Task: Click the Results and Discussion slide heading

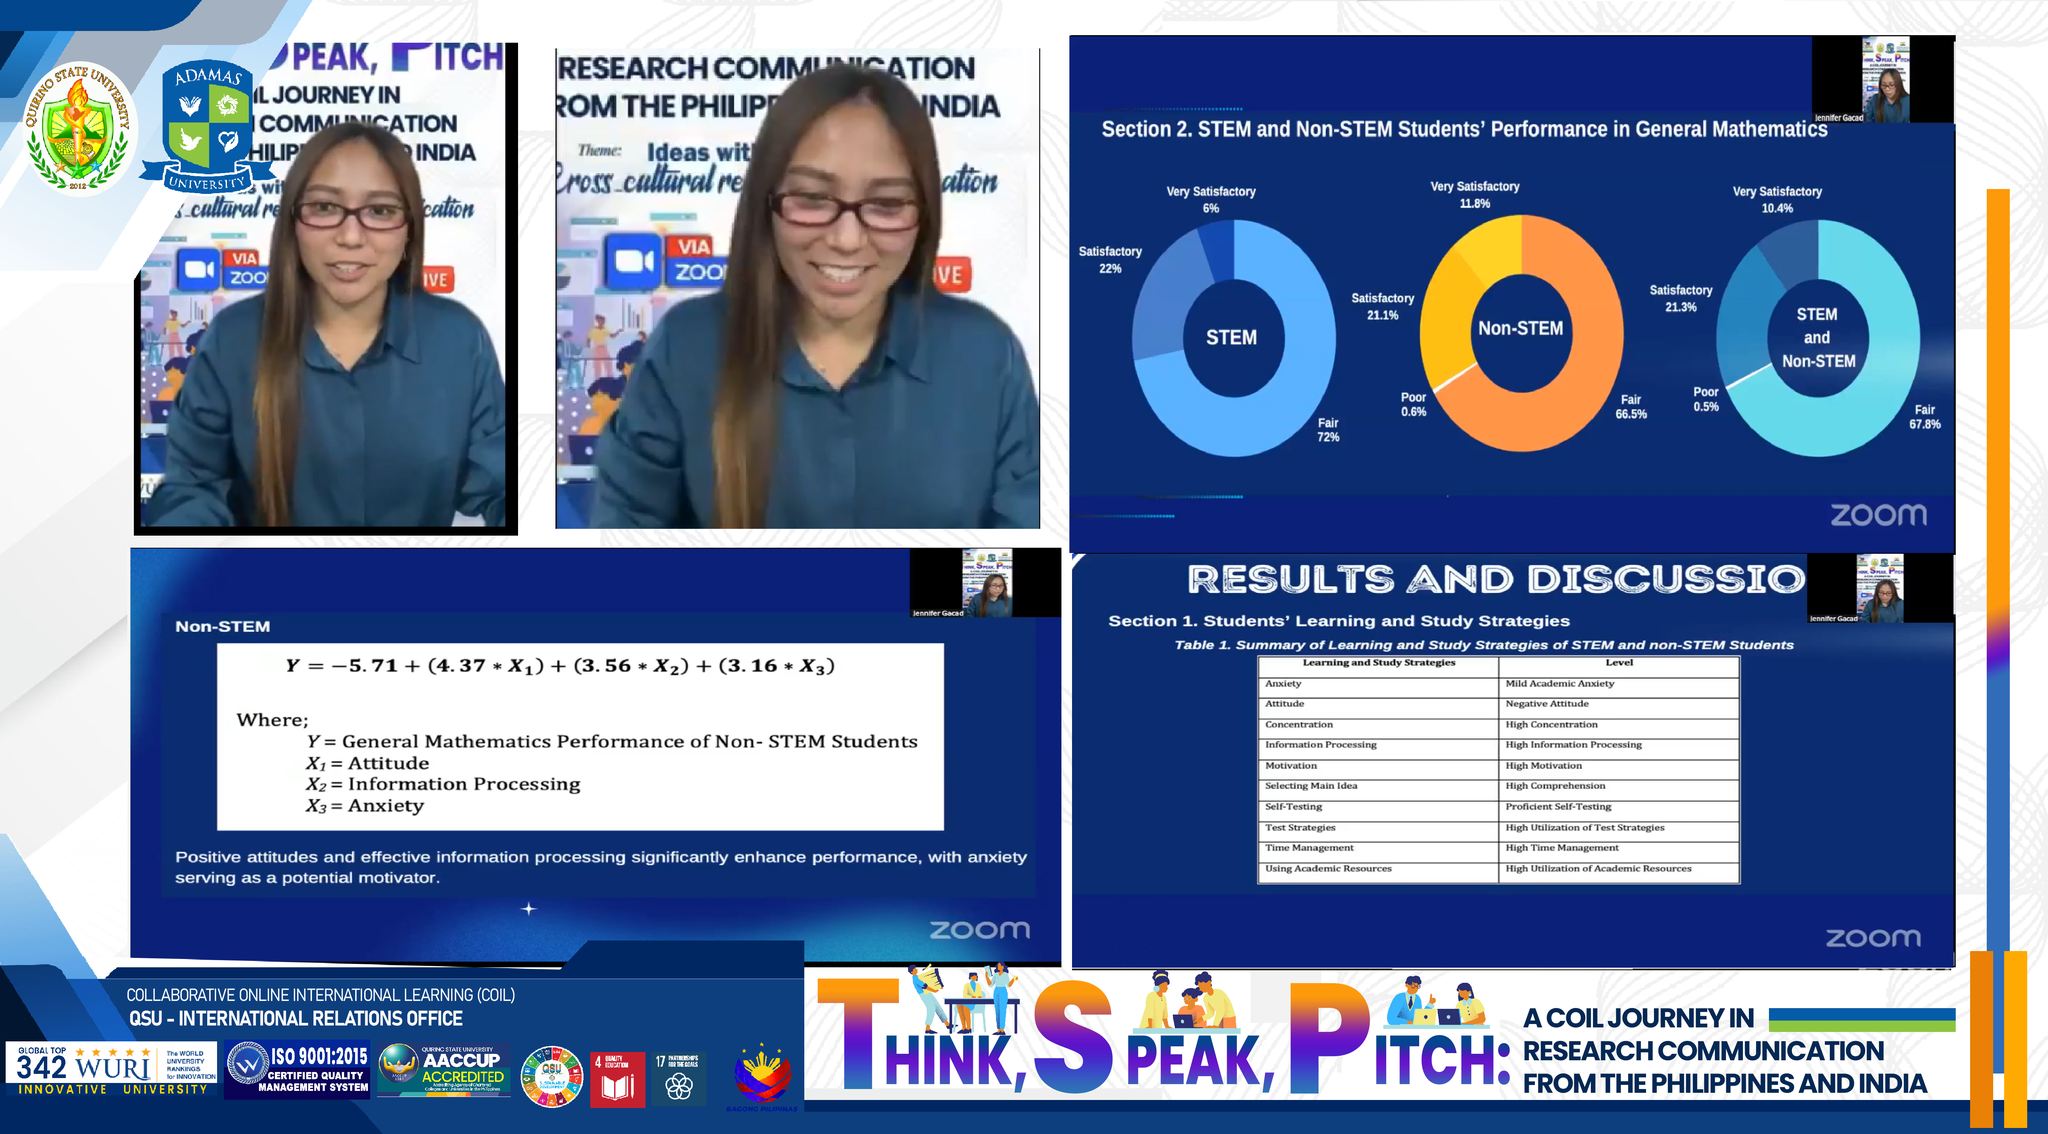Action: click(1495, 579)
